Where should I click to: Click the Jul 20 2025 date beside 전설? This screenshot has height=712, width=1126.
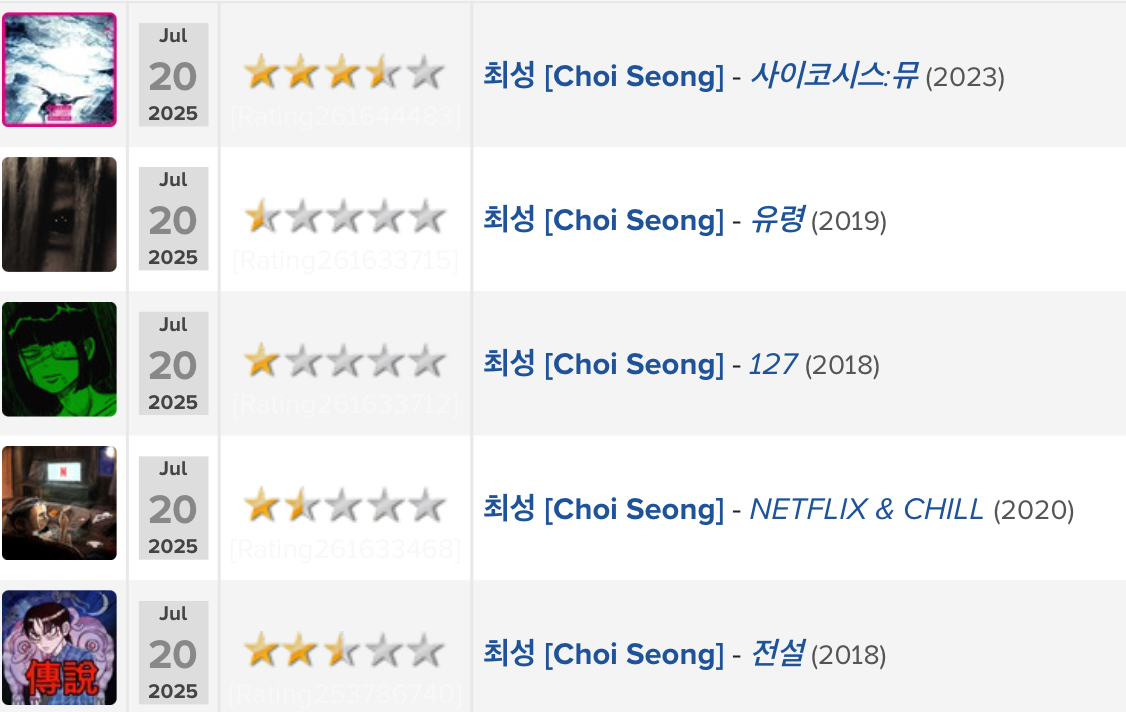click(173, 652)
